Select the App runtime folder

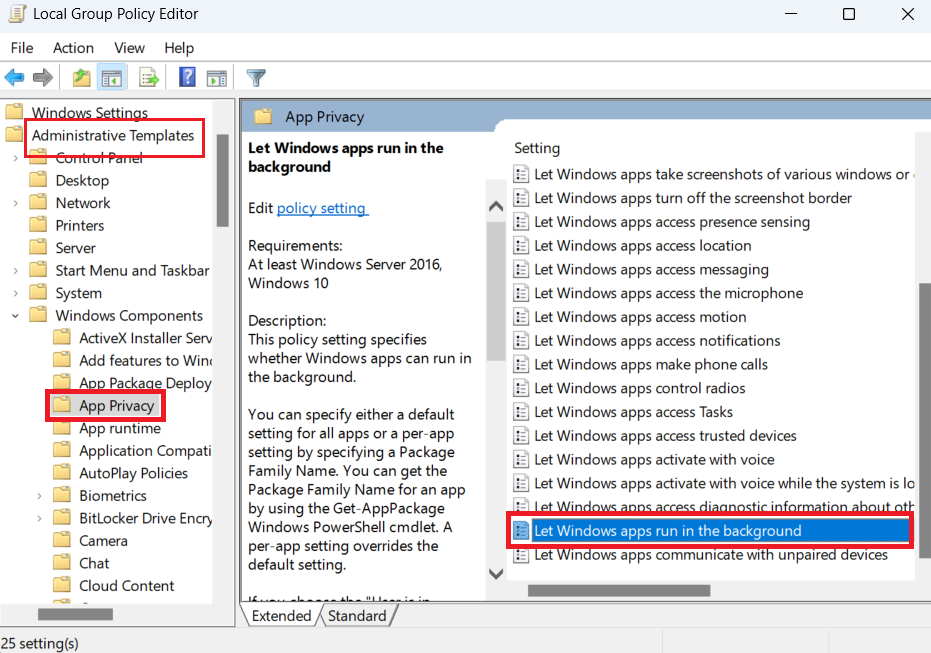click(120, 428)
